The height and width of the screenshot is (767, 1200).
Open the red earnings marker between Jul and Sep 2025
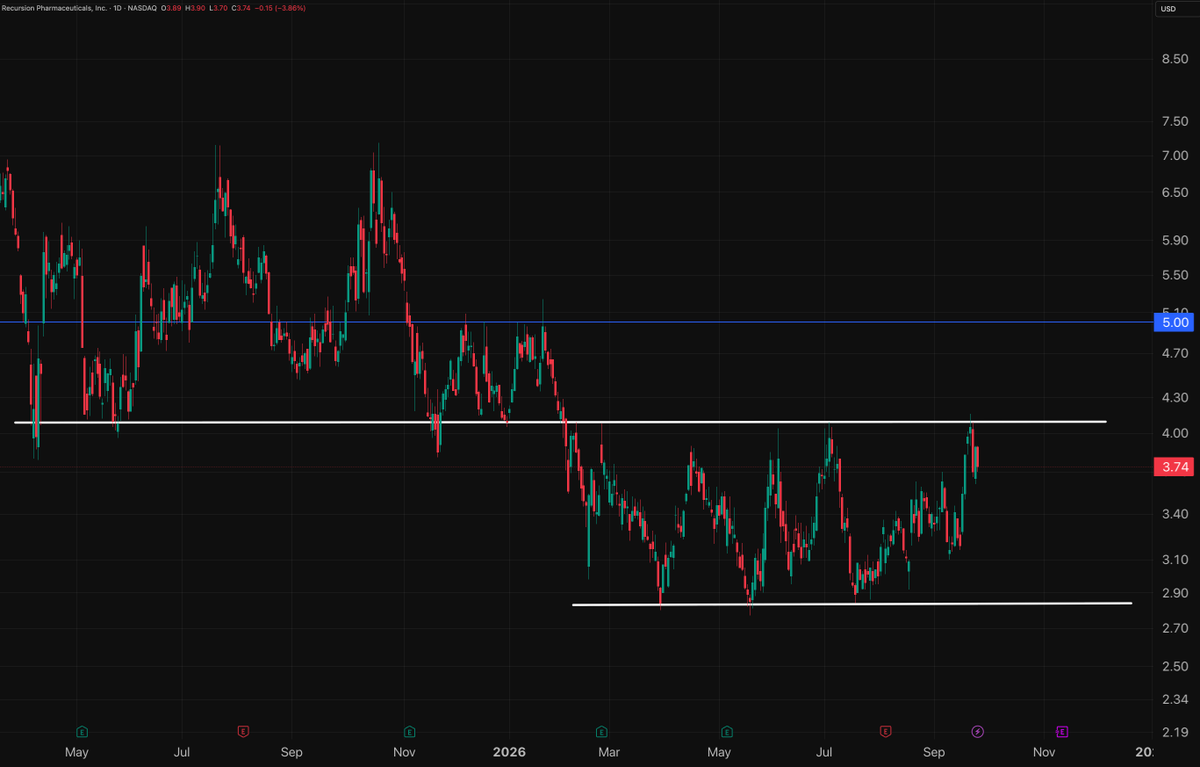click(243, 731)
